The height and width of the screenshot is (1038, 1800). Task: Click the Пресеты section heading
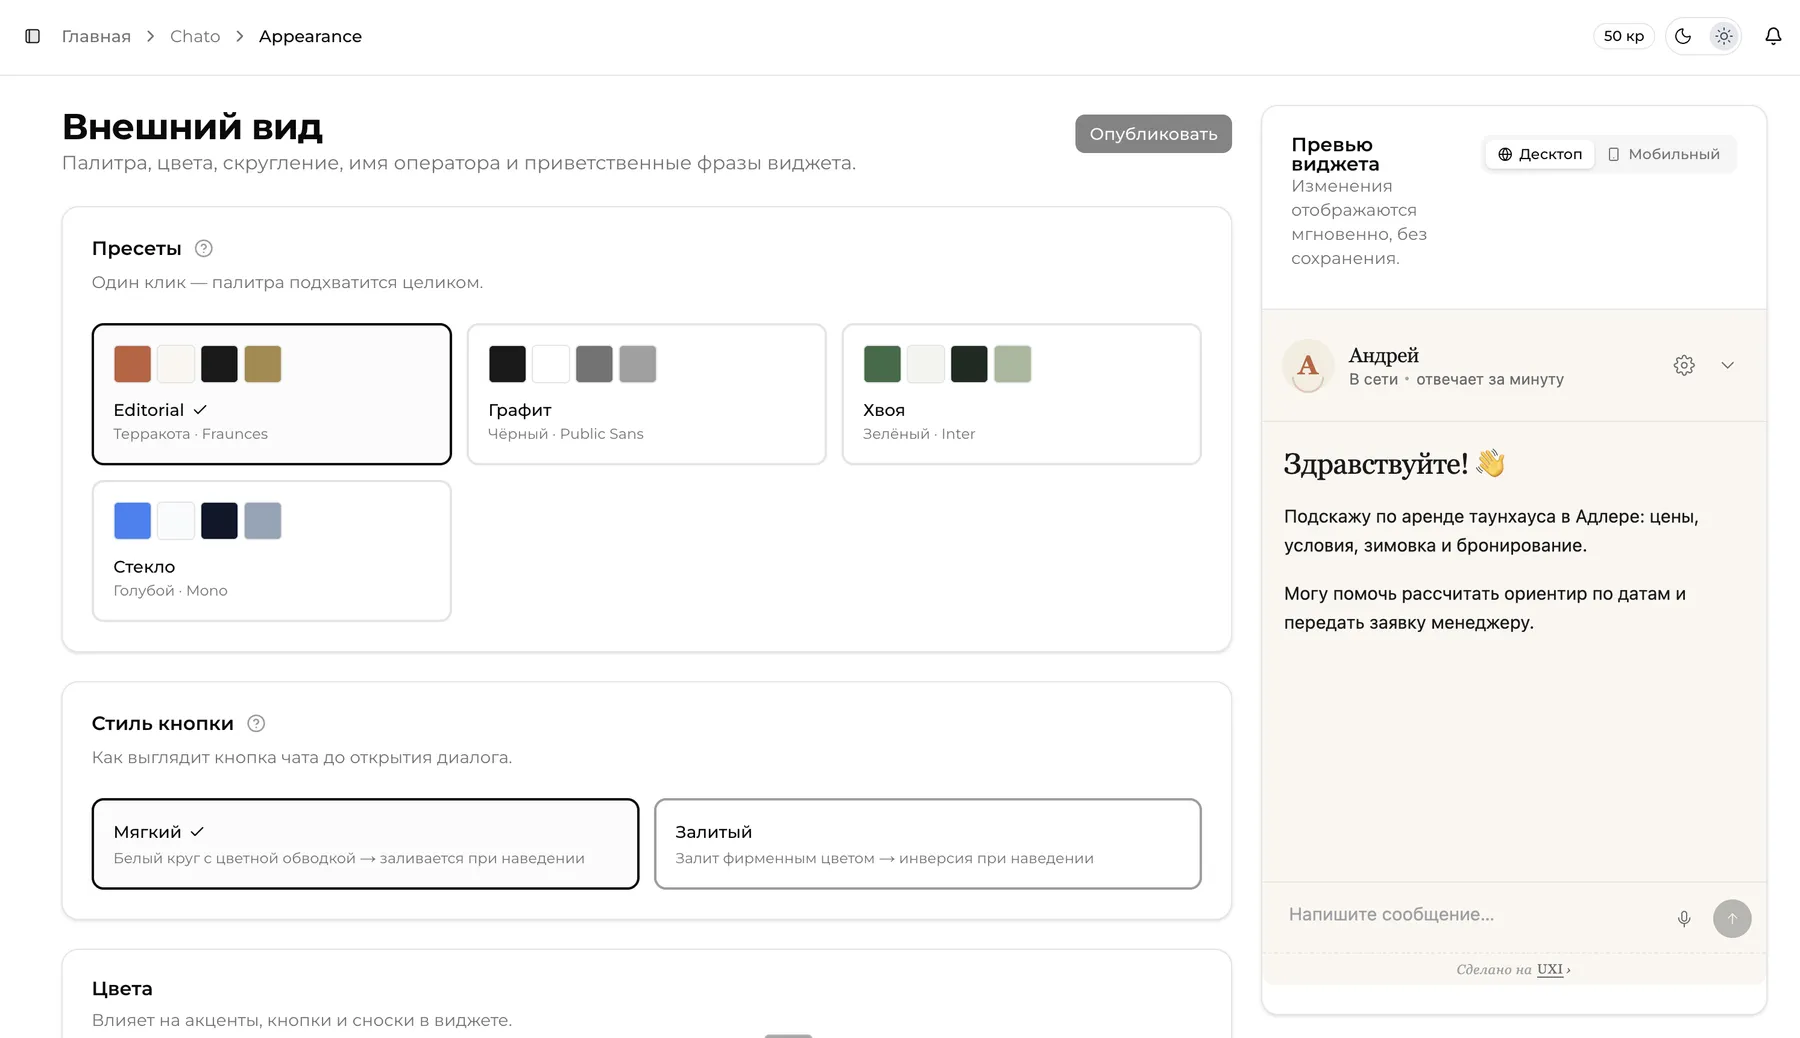(137, 248)
